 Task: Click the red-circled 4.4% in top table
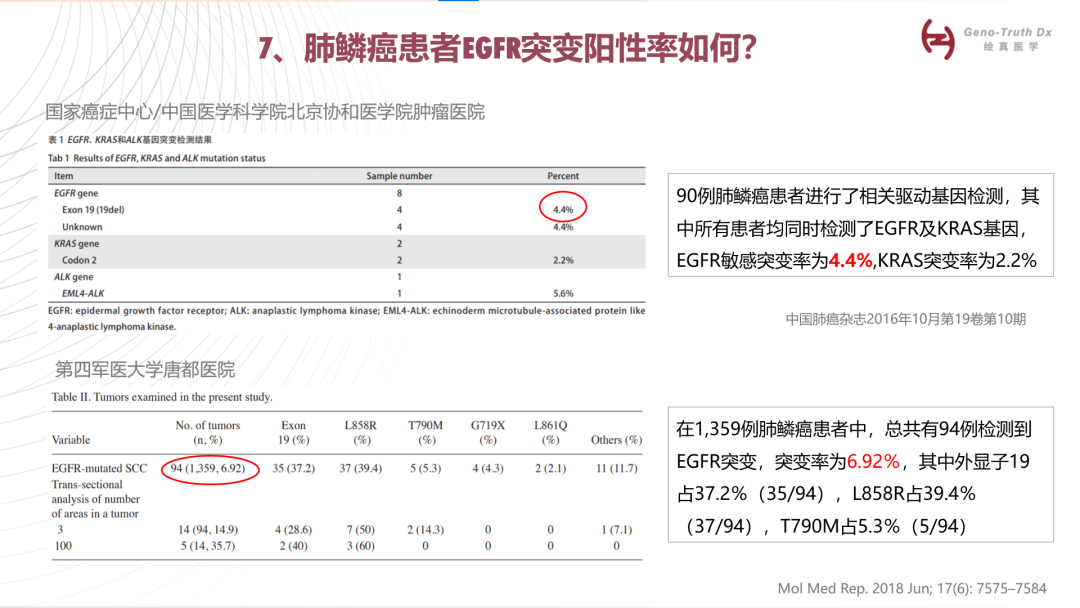[562, 210]
